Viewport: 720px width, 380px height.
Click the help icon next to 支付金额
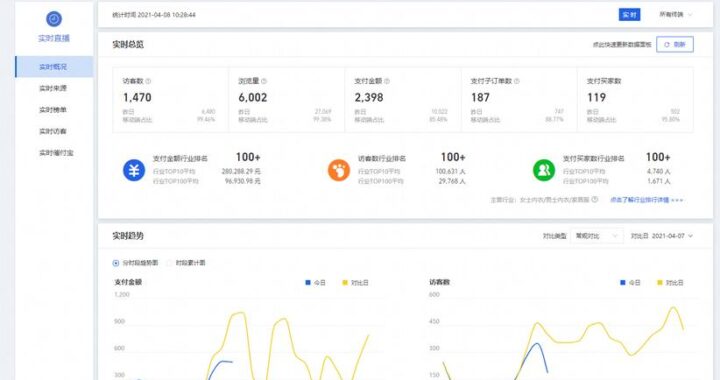click(x=387, y=81)
